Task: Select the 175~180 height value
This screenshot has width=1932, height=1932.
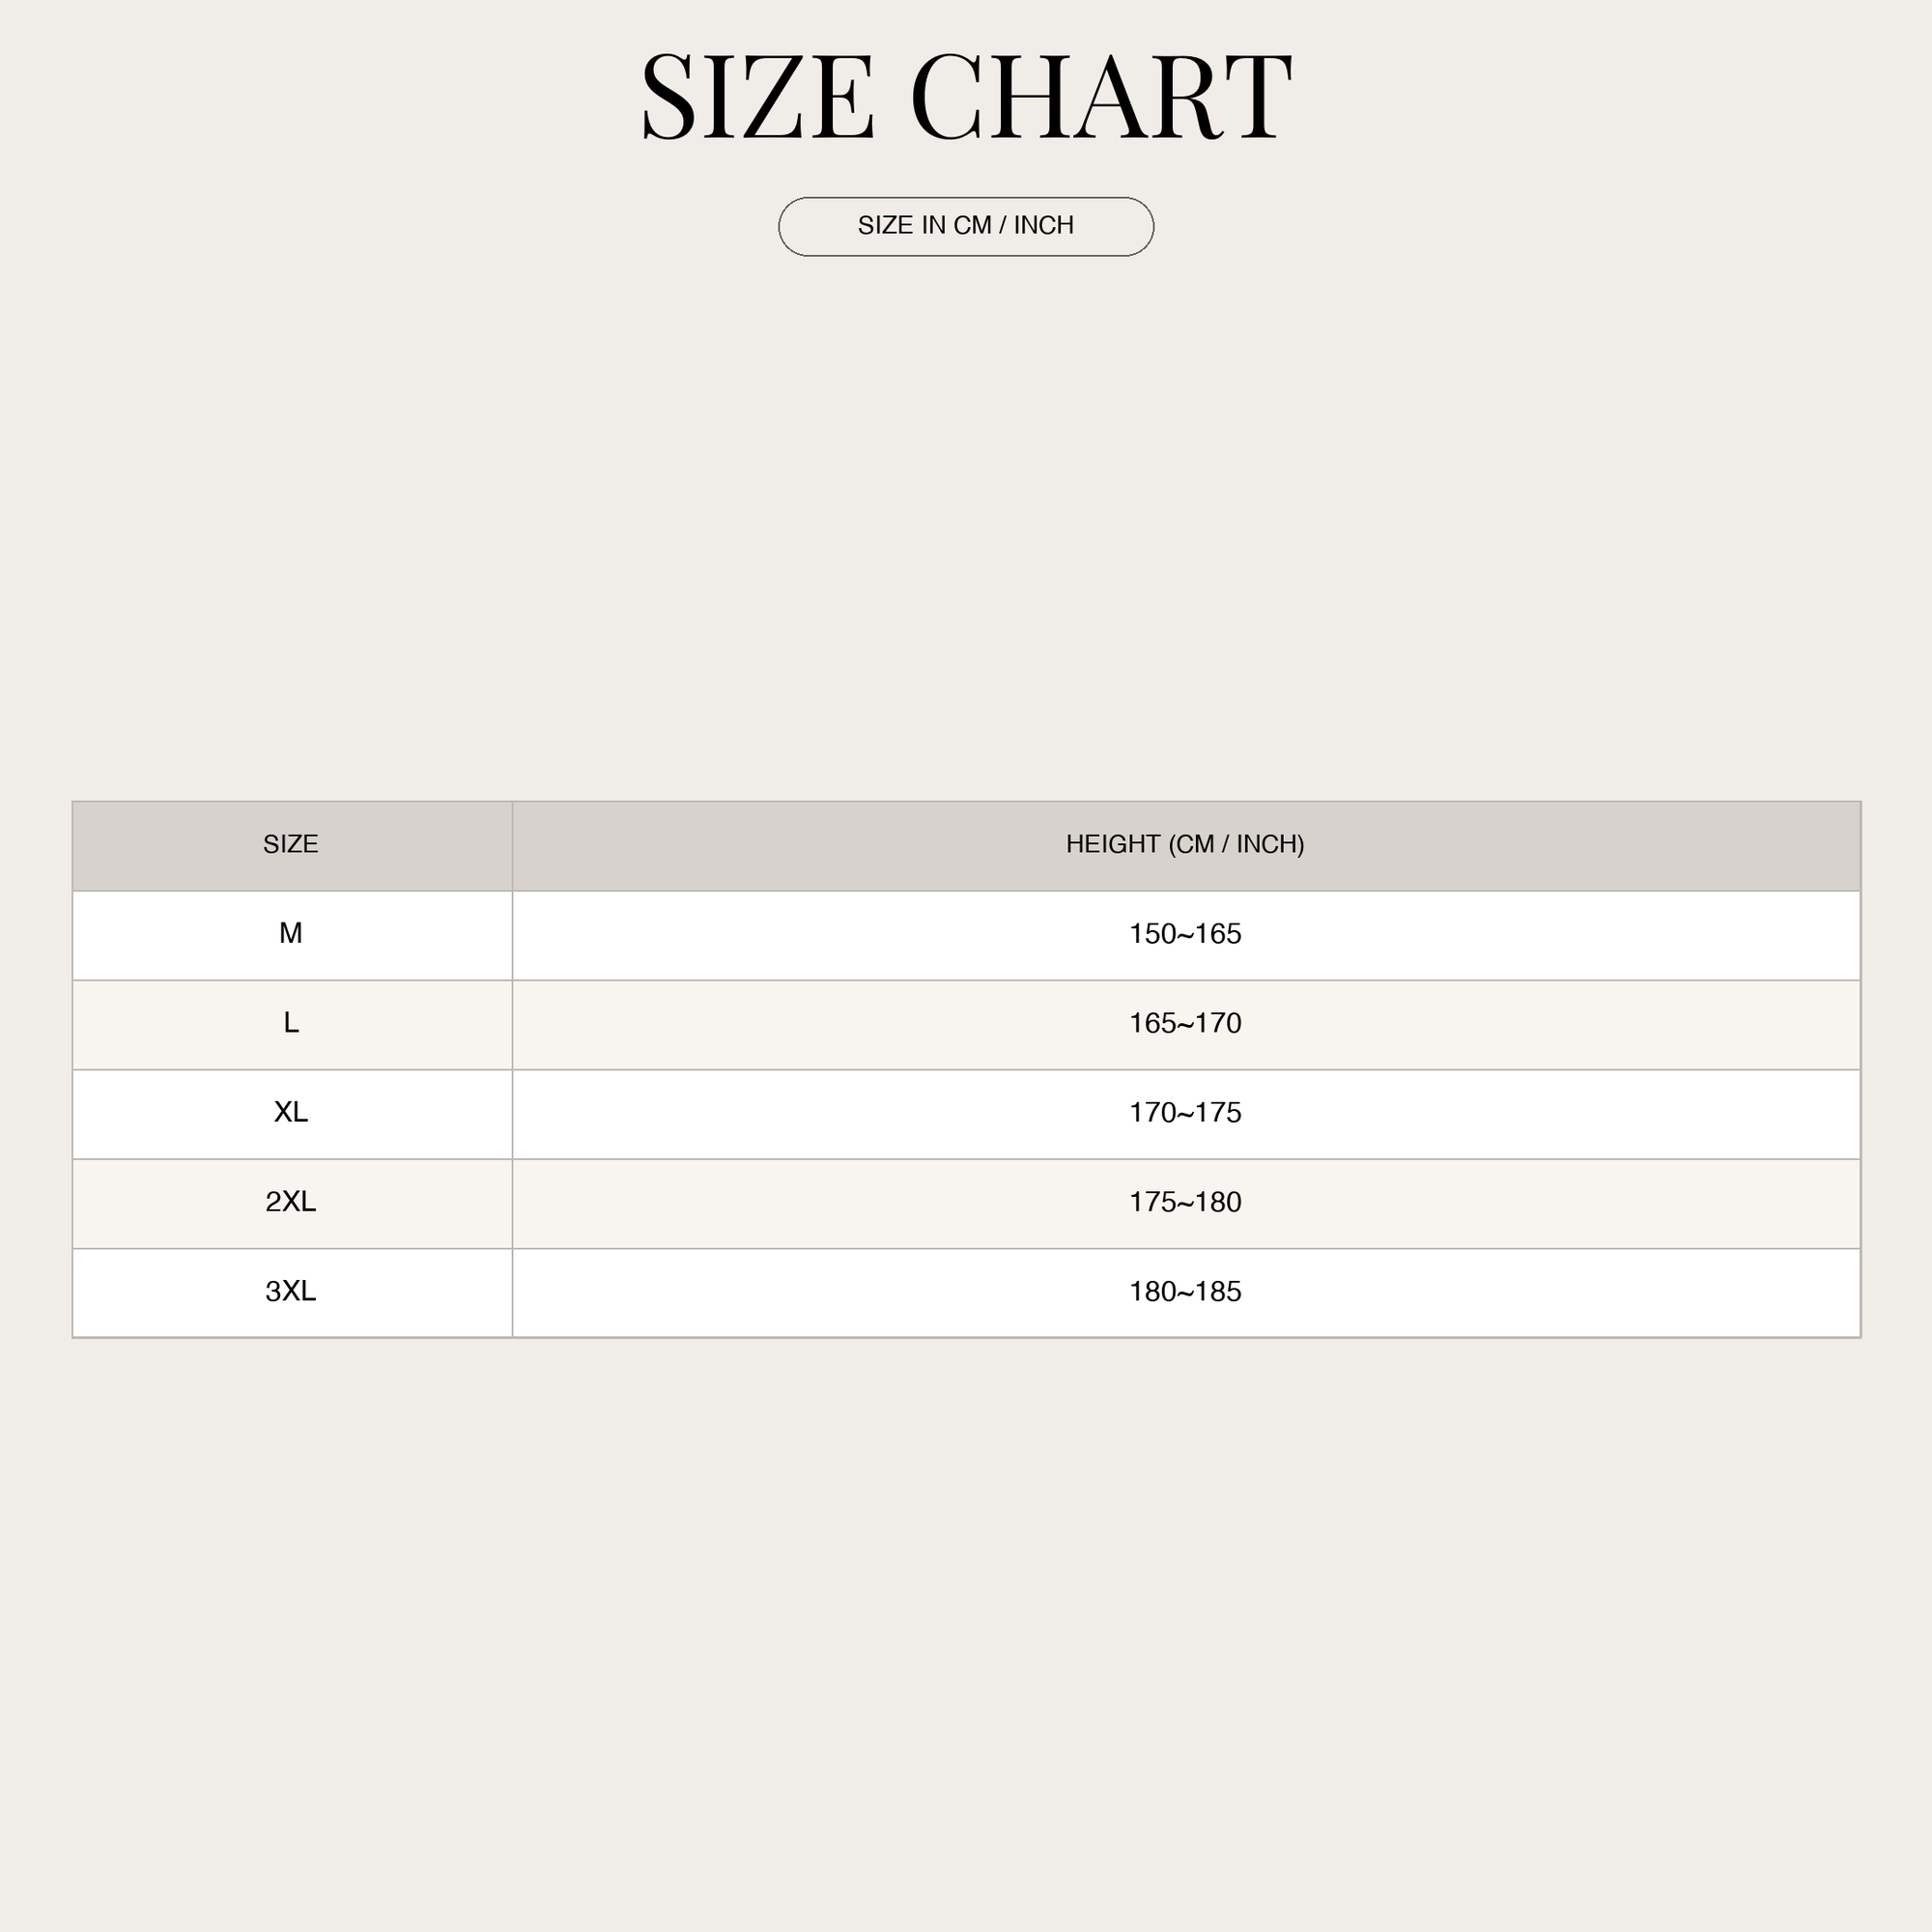Action: click(x=1186, y=1203)
